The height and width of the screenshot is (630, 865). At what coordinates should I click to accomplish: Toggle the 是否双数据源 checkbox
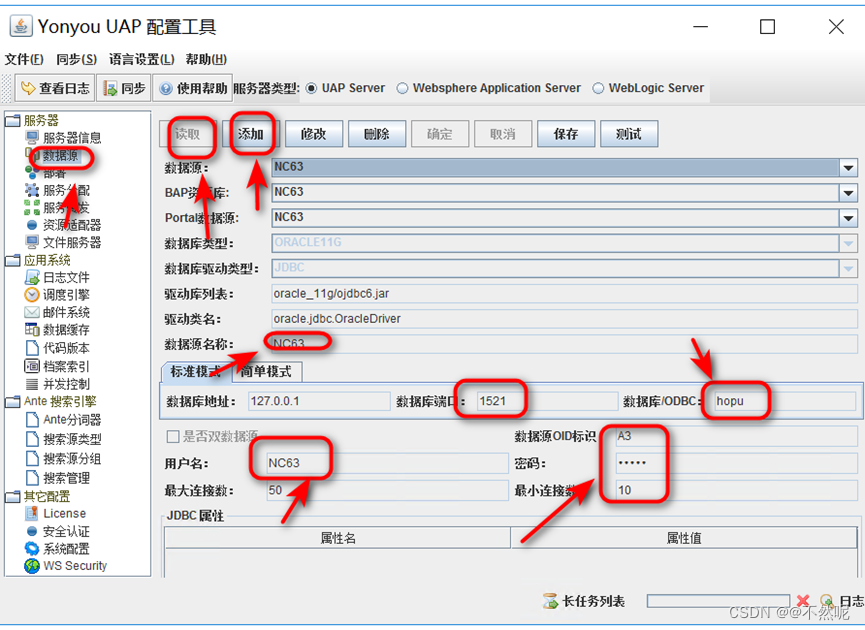click(x=173, y=437)
